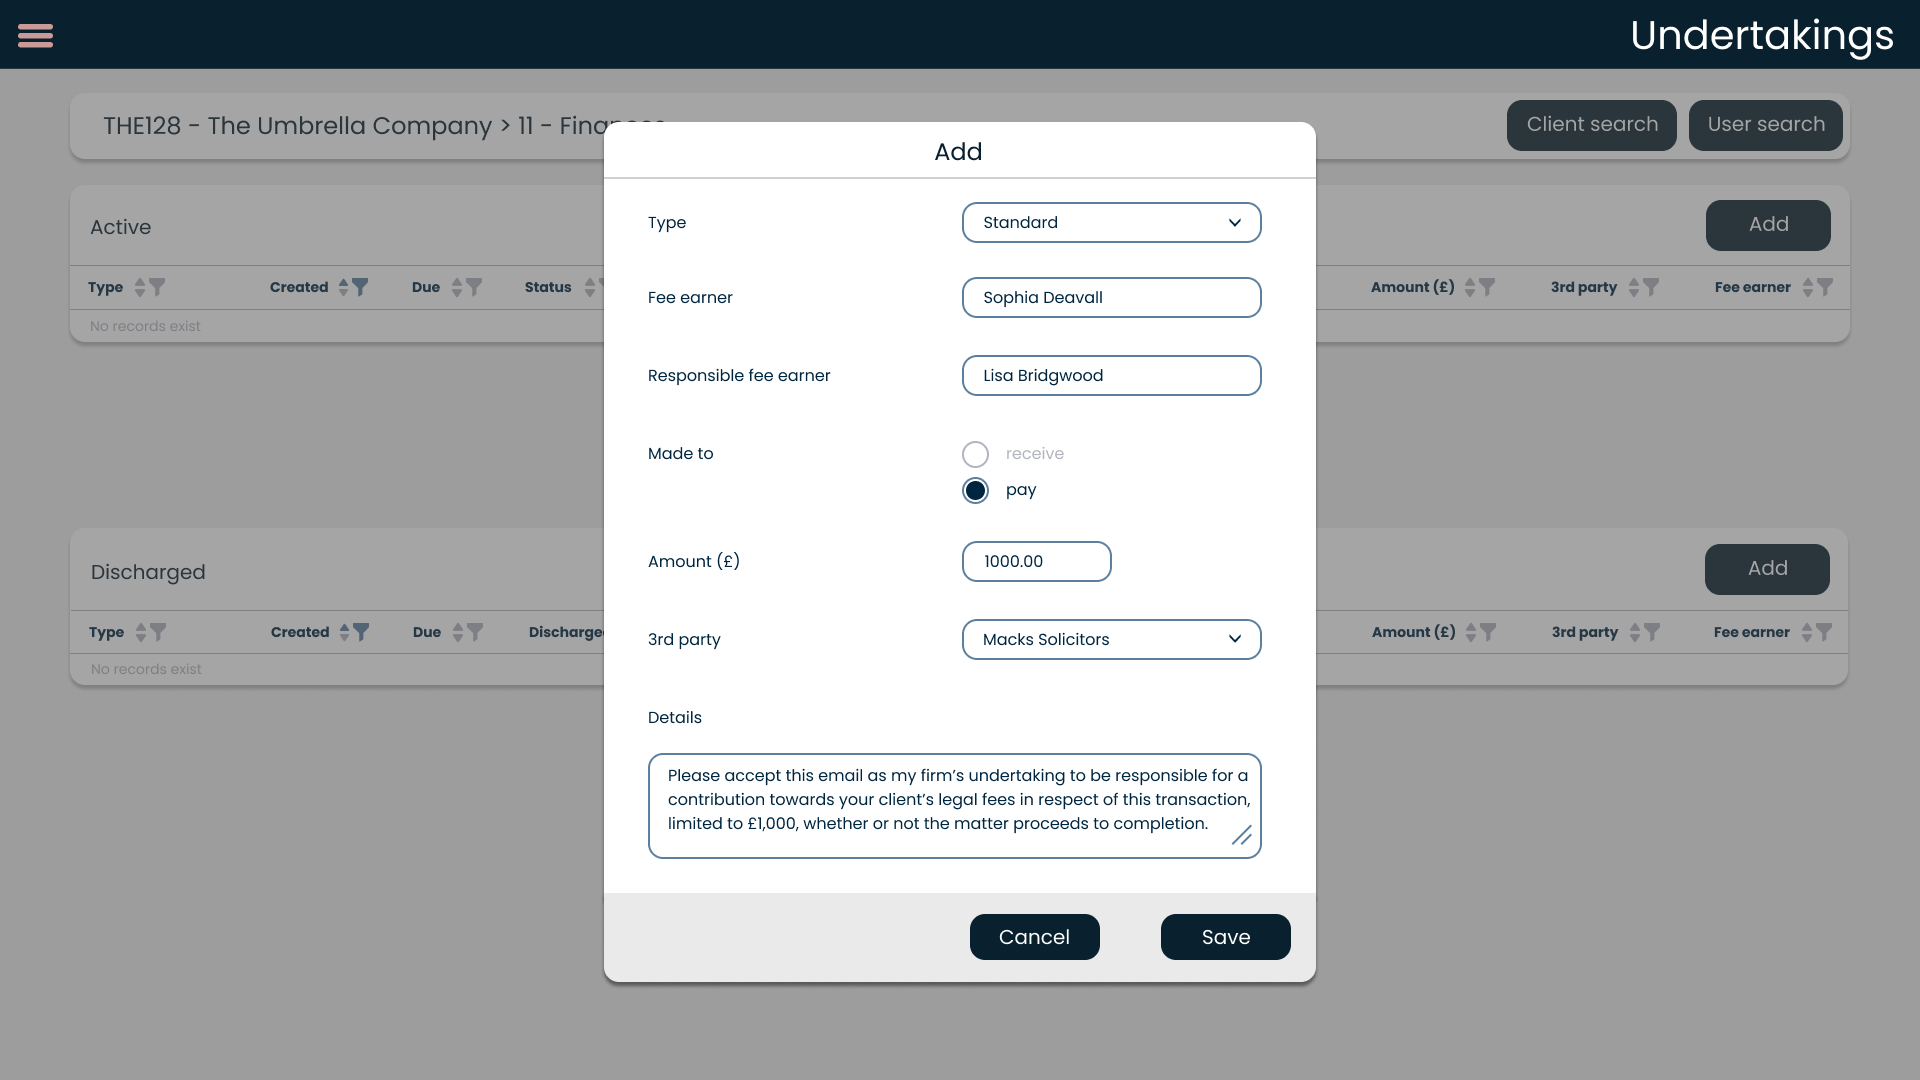Screen dimensions: 1920x1080
Task: Edit the Amount field 1000.00
Action: pyautogui.click(x=1036, y=561)
